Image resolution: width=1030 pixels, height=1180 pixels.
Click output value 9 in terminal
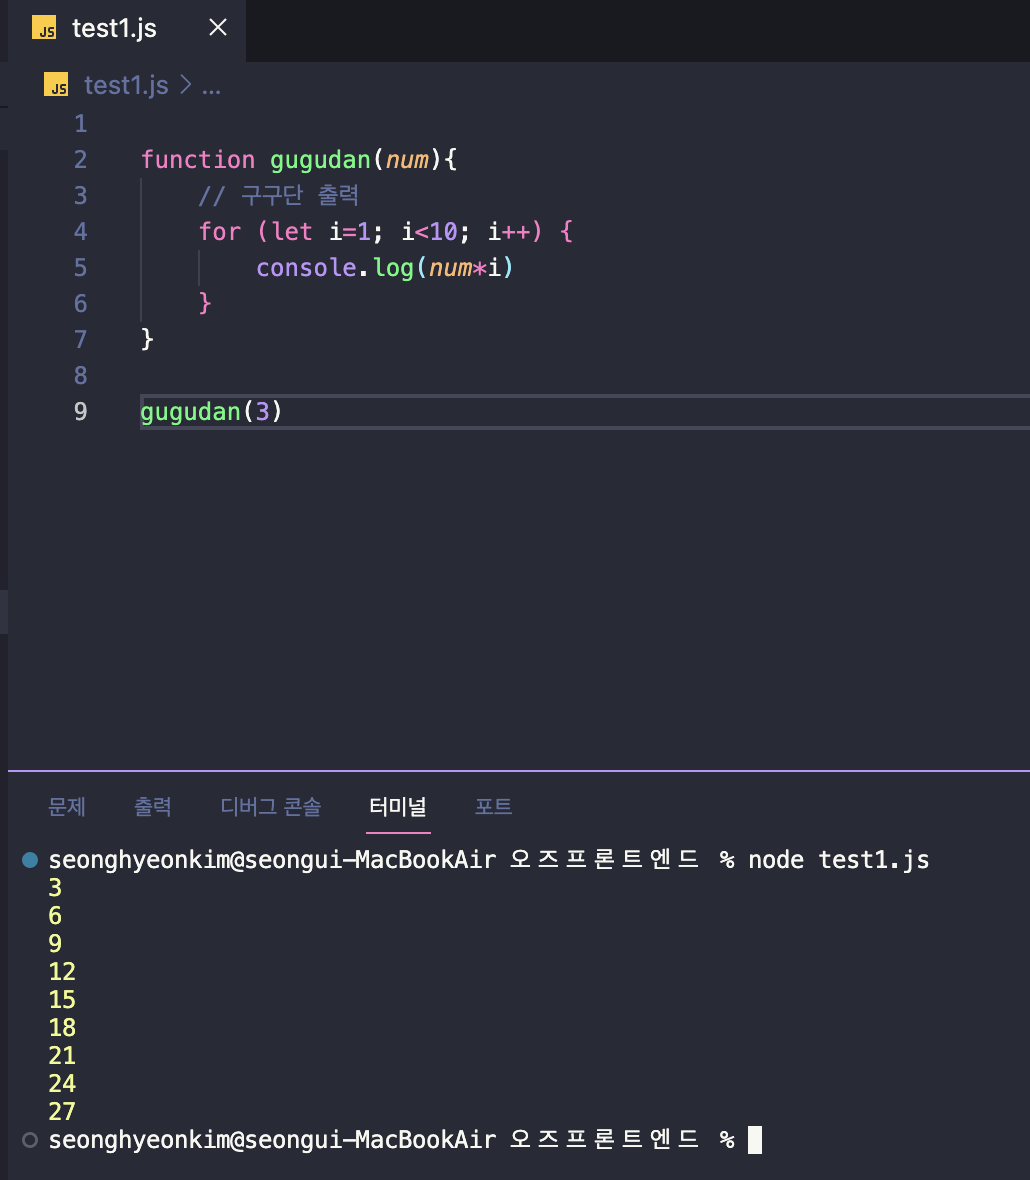pos(55,944)
